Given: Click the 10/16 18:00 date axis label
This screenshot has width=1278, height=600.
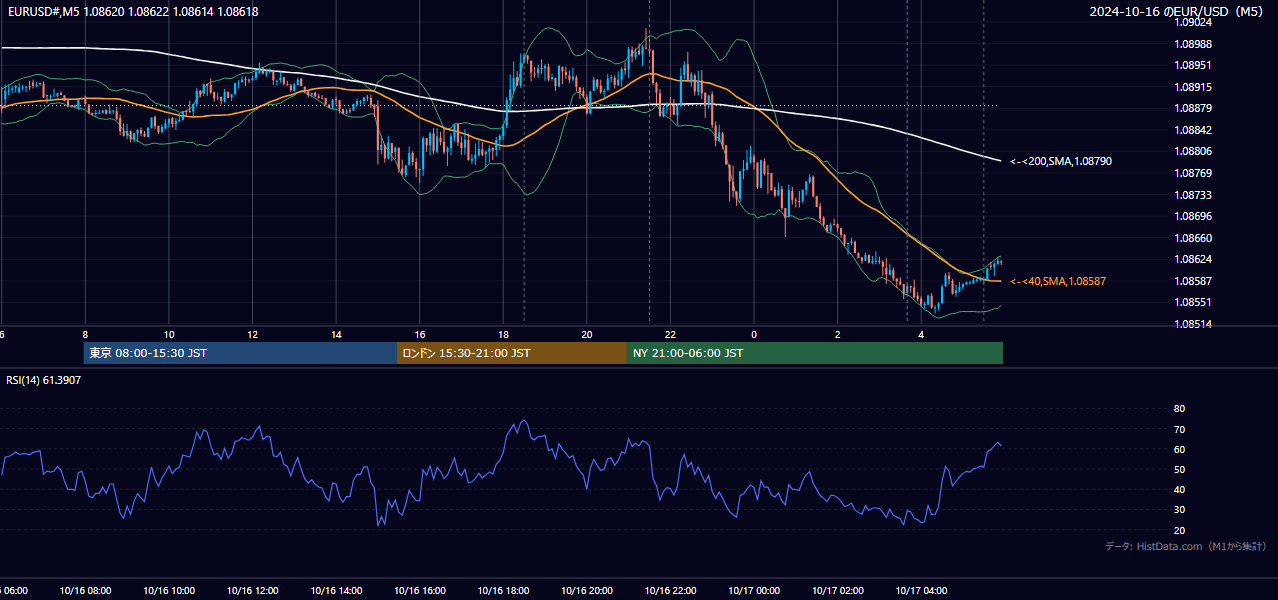Looking at the screenshot, I should click(503, 591).
